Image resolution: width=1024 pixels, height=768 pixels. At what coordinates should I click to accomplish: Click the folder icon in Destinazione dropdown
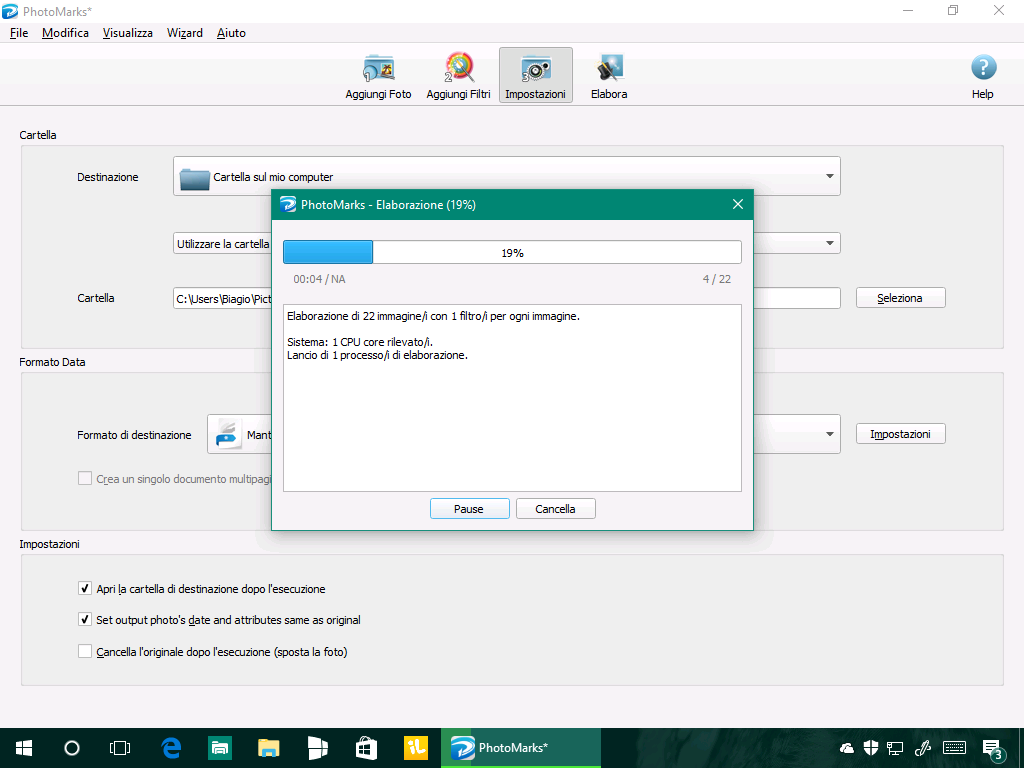coord(194,178)
